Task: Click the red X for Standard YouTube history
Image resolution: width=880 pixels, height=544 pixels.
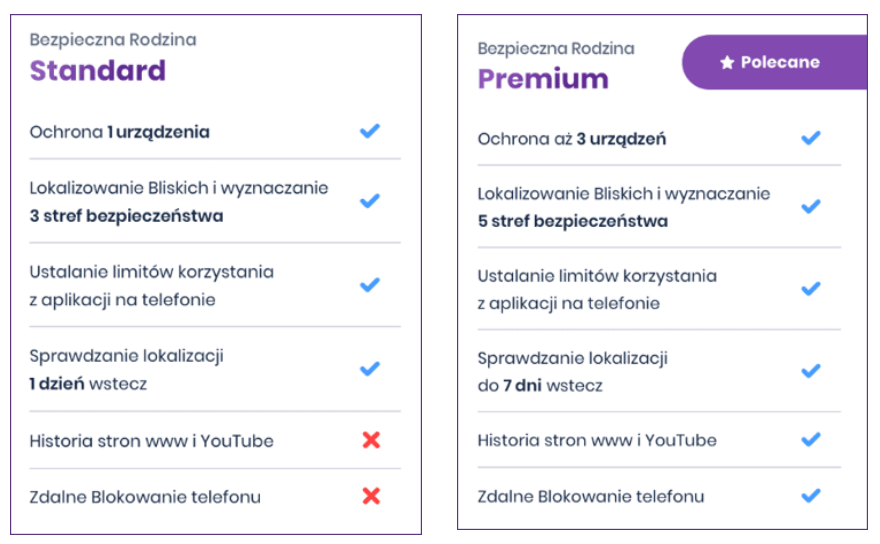Action: 371,440
